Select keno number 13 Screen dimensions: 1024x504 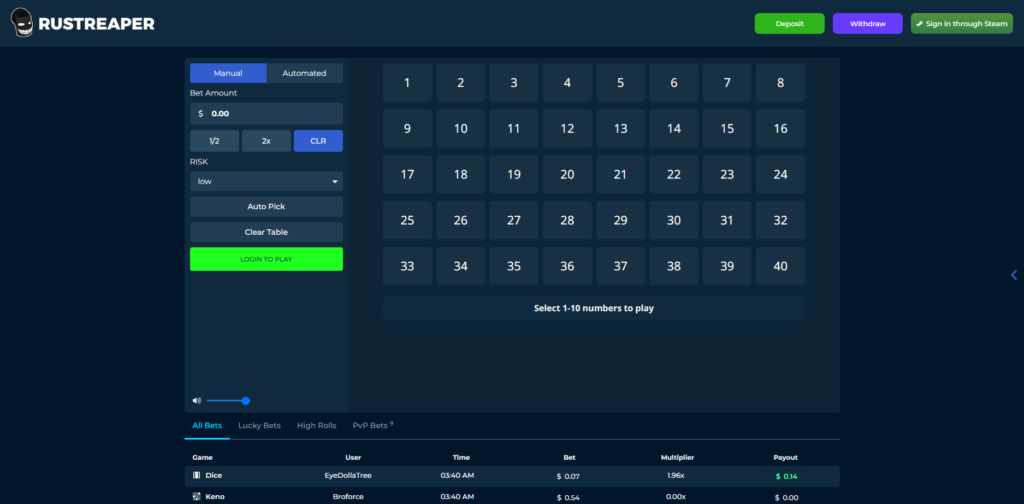620,129
